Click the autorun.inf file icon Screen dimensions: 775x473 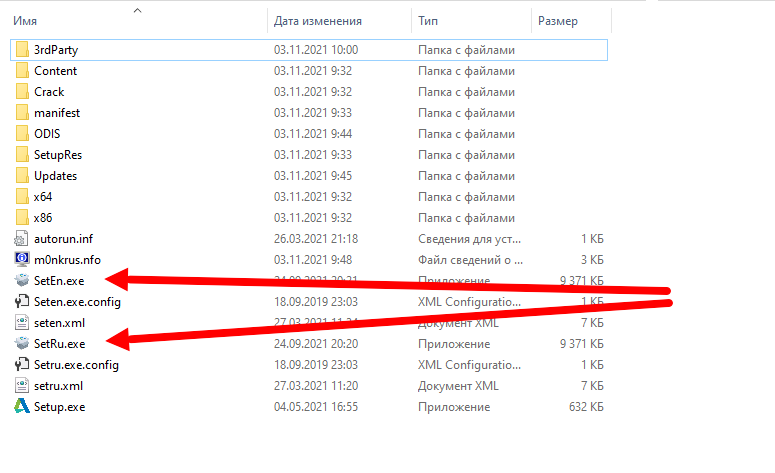click(x=21, y=239)
